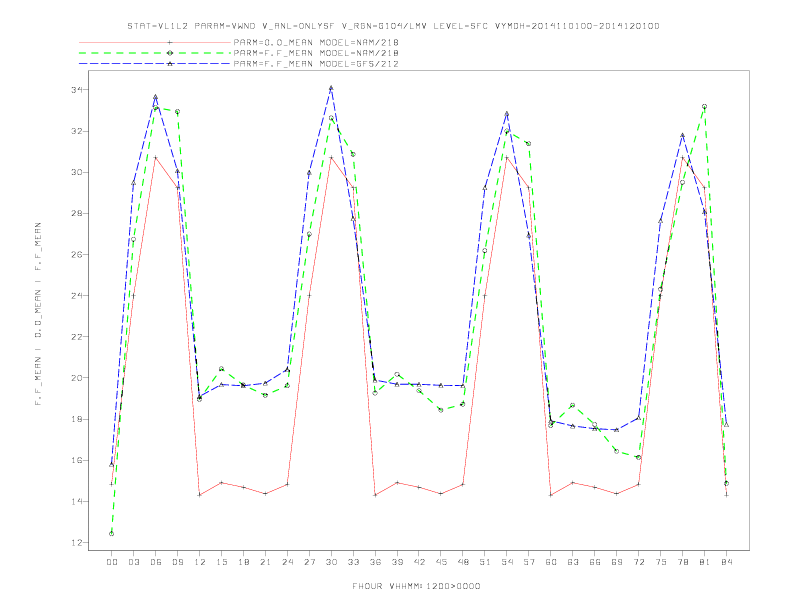Viewport: 792px width, 612px height.
Task: Click x-axis hour label 21
Action: pyautogui.click(x=265, y=562)
